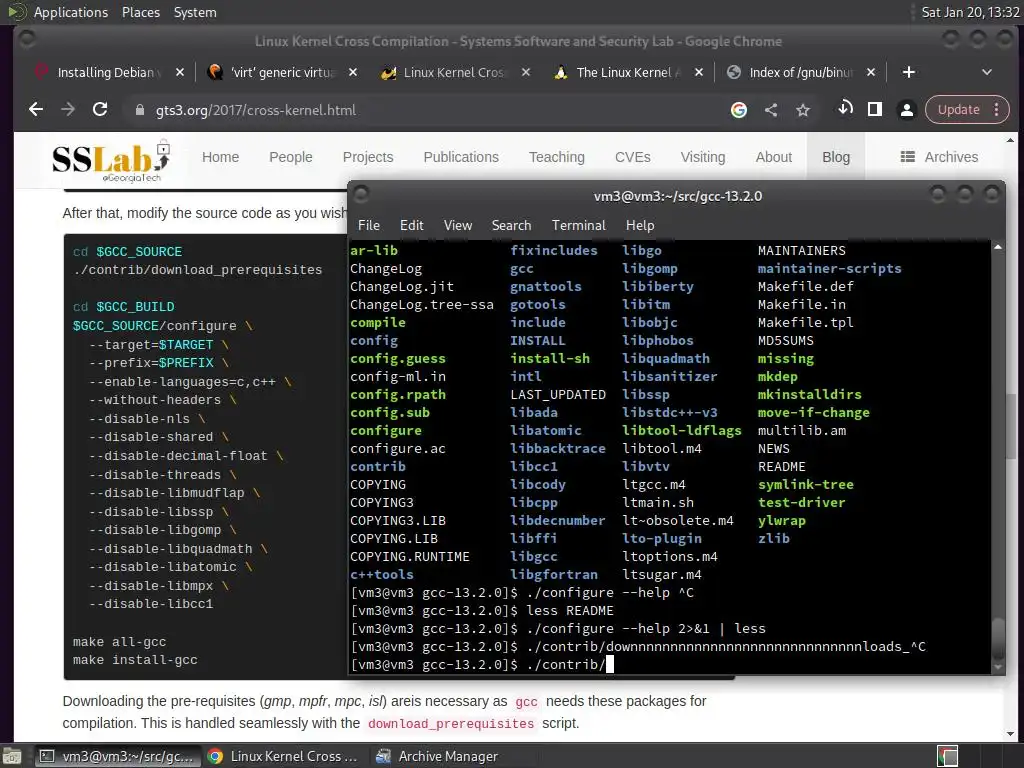
Task: Open the Home nav link
Action: 220,157
